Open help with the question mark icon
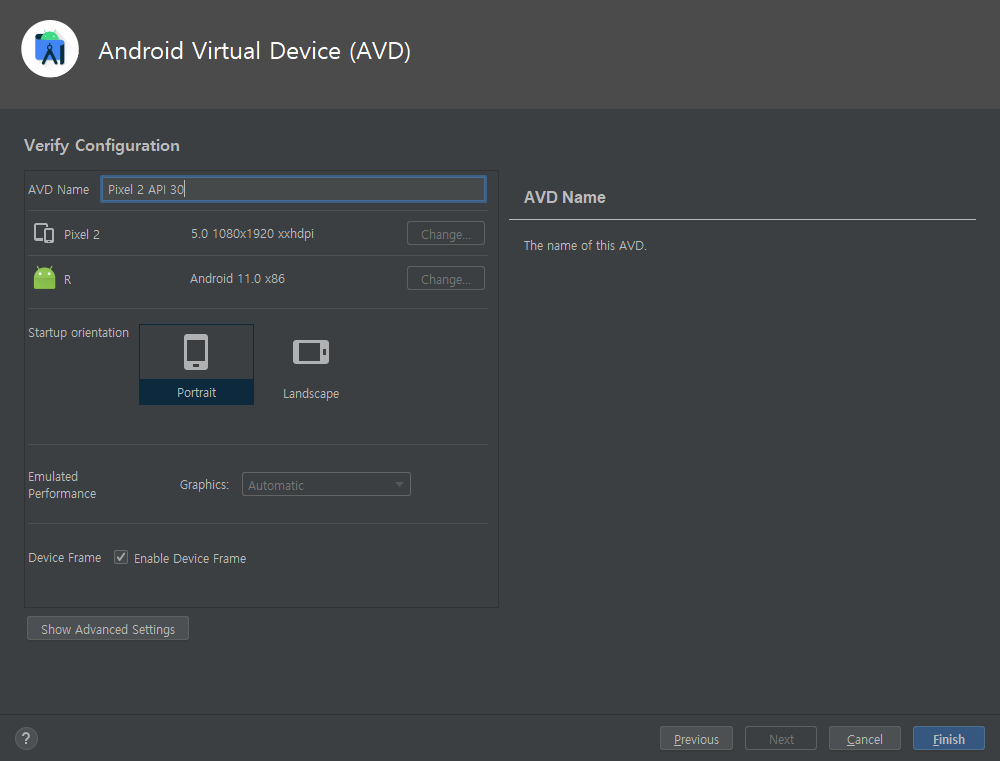The height and width of the screenshot is (761, 1000). pyautogui.click(x=26, y=739)
